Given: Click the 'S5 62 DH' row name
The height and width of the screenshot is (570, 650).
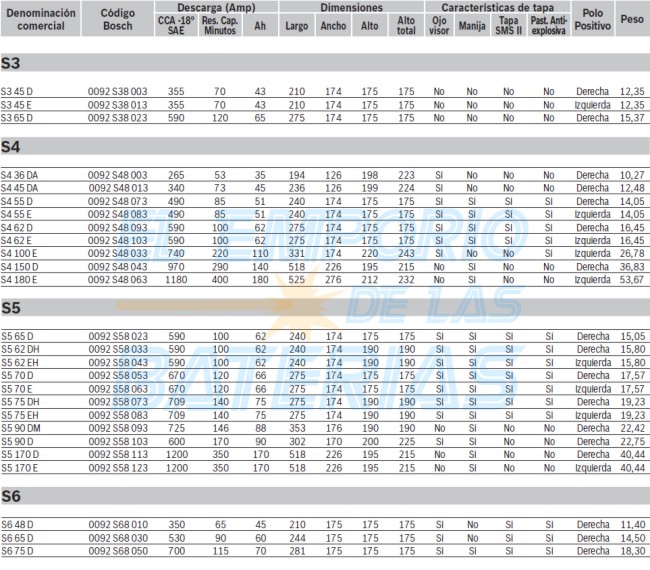Looking at the screenshot, I should (20, 349).
